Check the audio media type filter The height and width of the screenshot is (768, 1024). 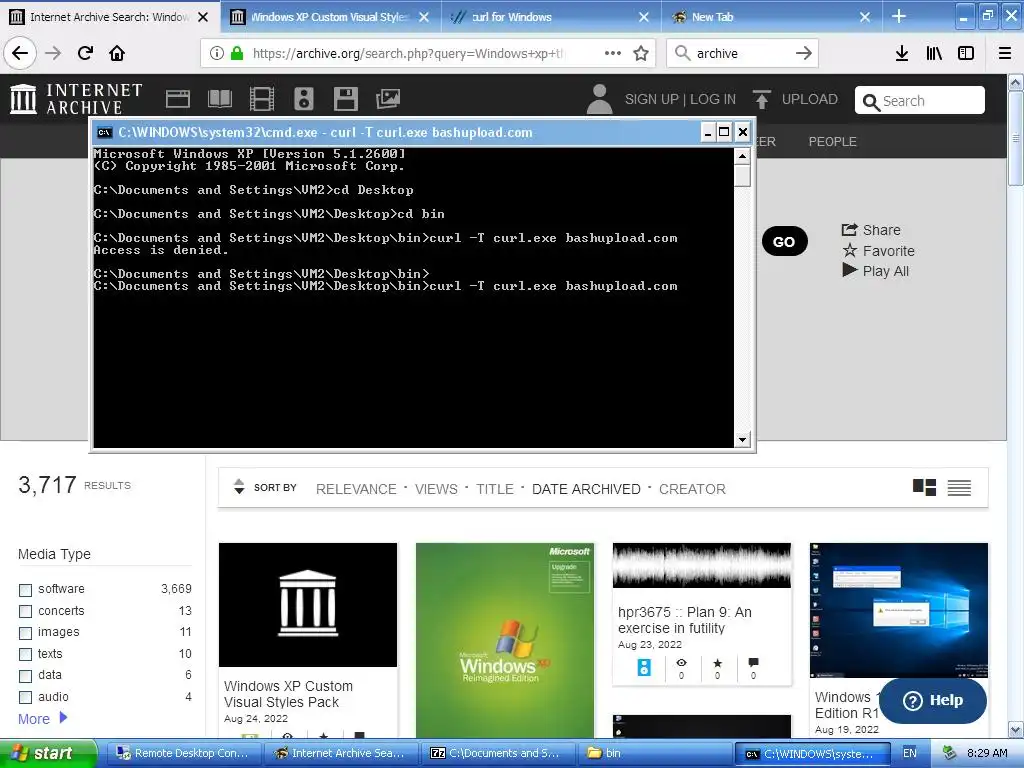click(25, 697)
